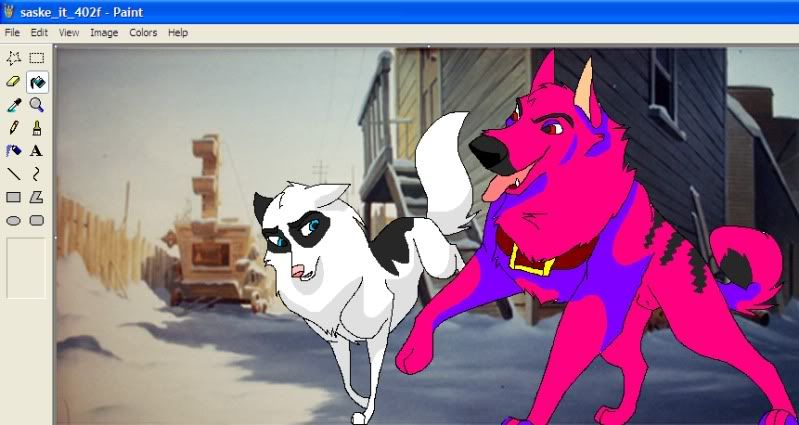Click the Paint icon in title bar
The image size is (799, 425).
point(9,11)
